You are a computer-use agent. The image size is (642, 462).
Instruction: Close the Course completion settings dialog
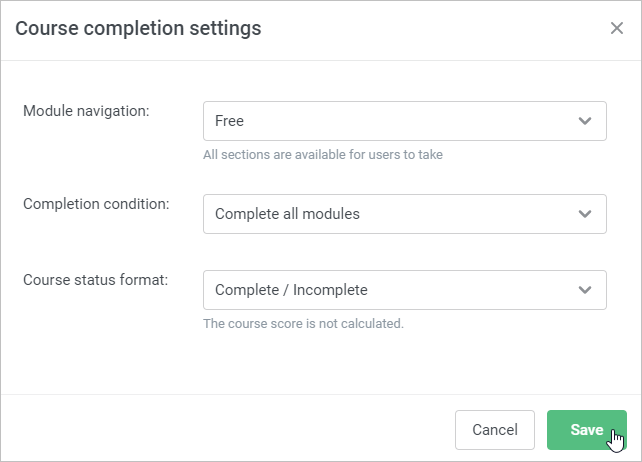pos(617,28)
